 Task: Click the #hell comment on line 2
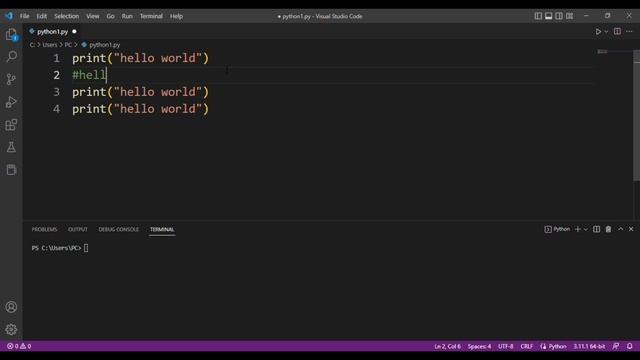89,75
